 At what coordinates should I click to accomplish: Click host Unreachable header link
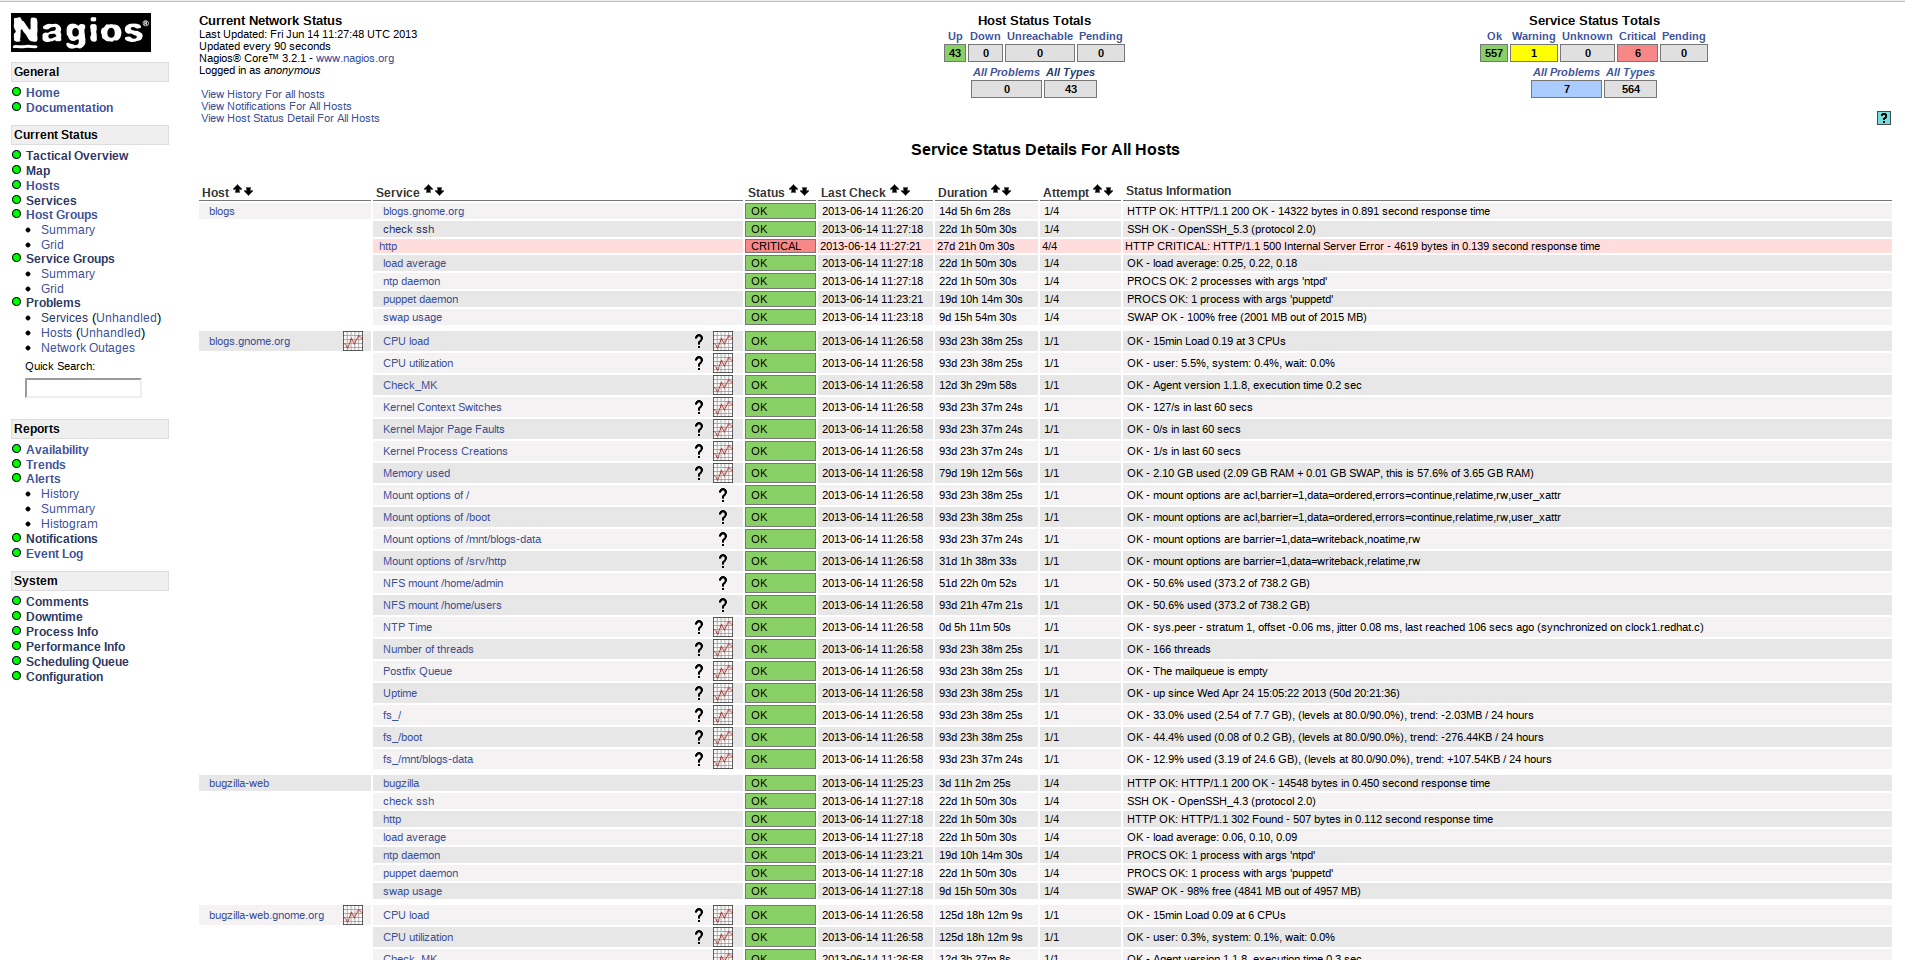1040,36
